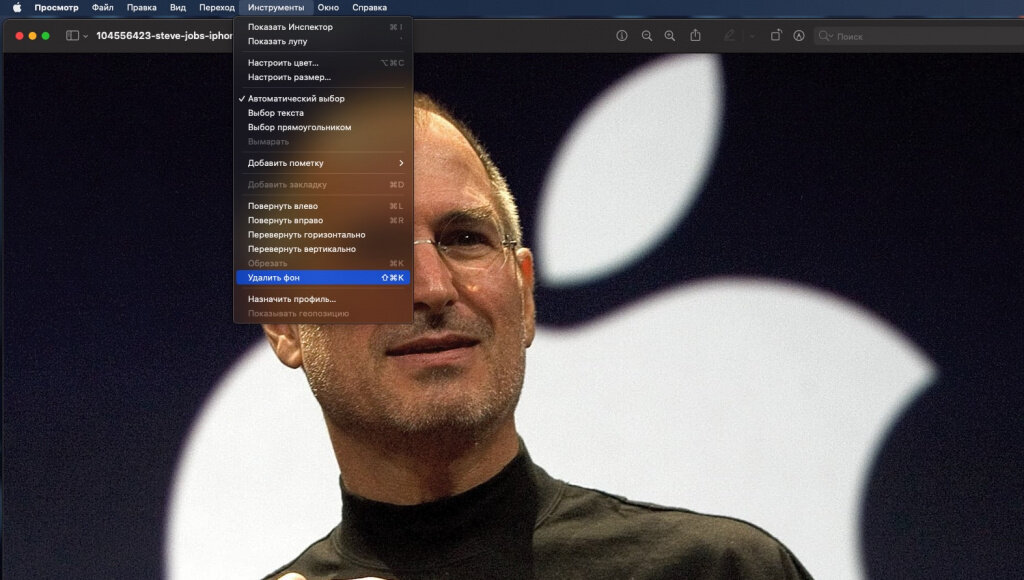Expand the Добавить пометку submenu
Screen dimensions: 1024x580
[323, 163]
